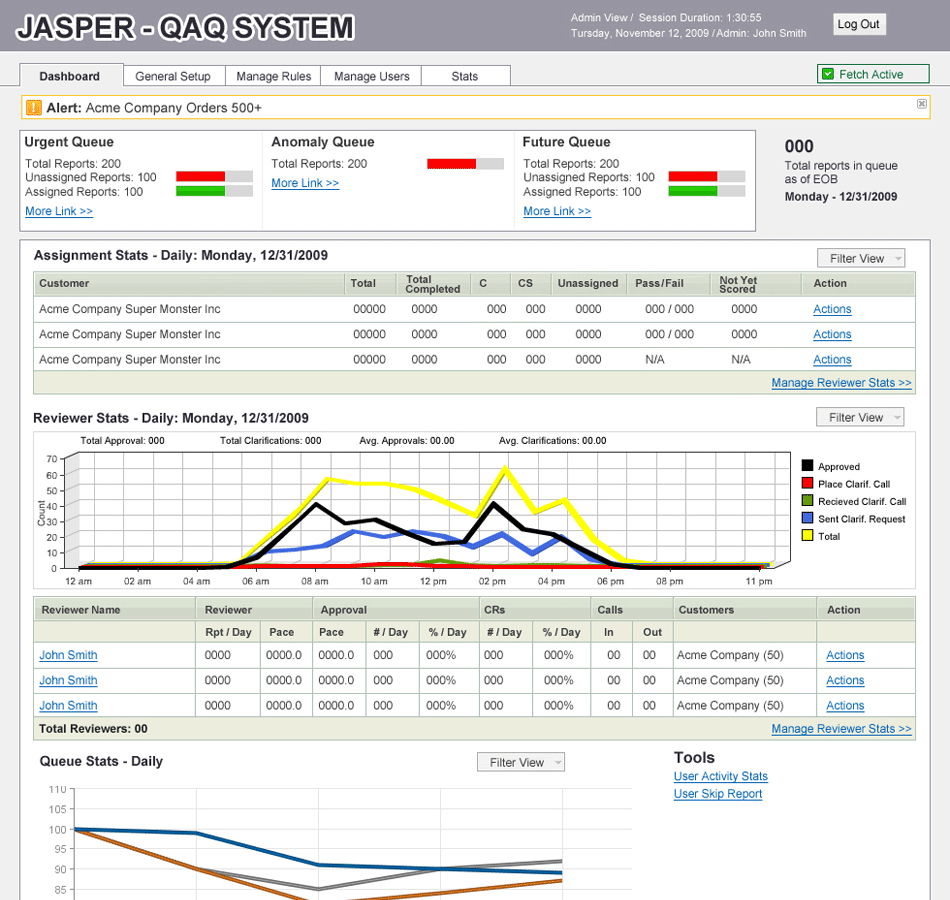950x900 pixels.
Task: Open Filter View dropdown in Assignment Stats
Action: coord(860,258)
